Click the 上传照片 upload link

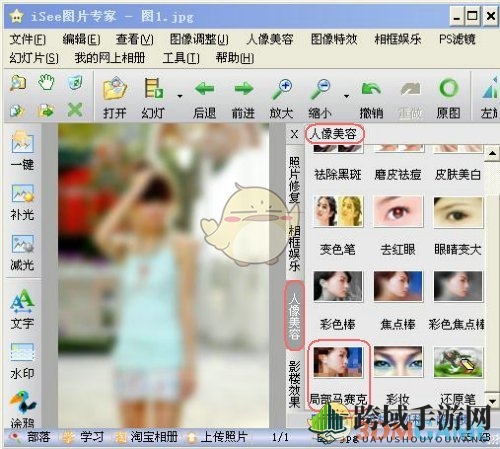[x=218, y=437]
